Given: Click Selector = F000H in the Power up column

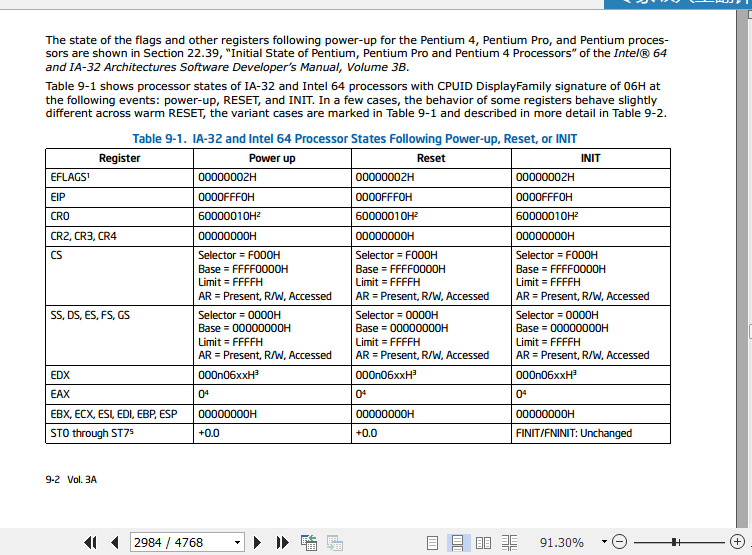Looking at the screenshot, I should (x=239, y=255).
